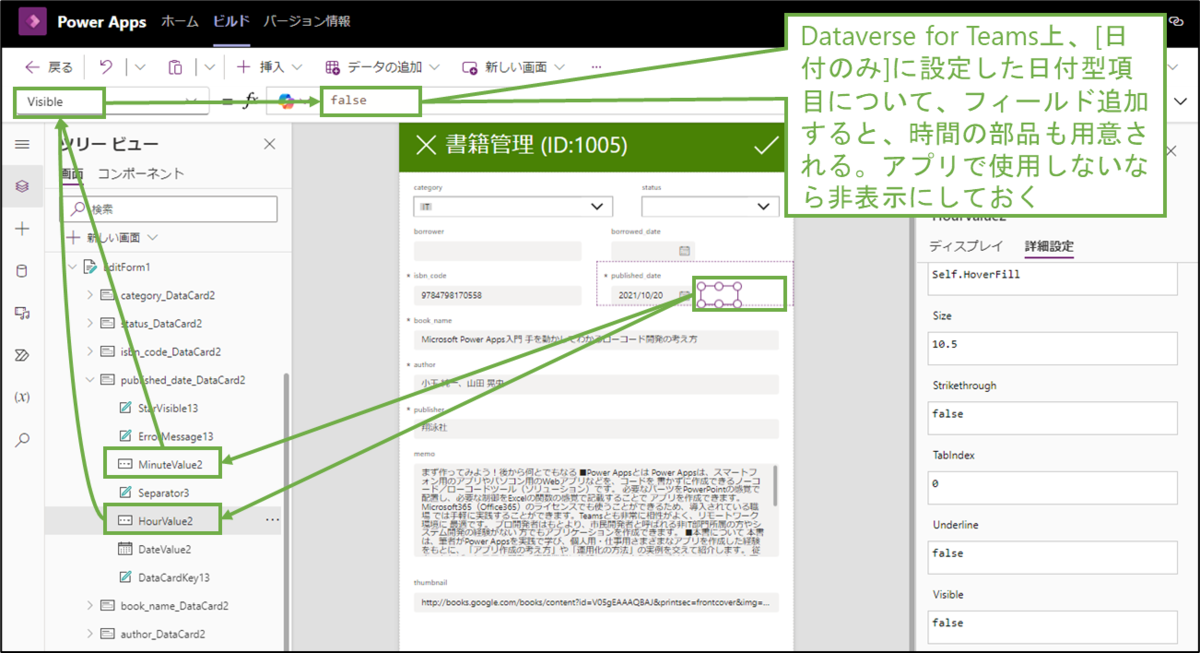The image size is (1200, 653).
Task: Select the tree view layers icon
Action: 22,187
